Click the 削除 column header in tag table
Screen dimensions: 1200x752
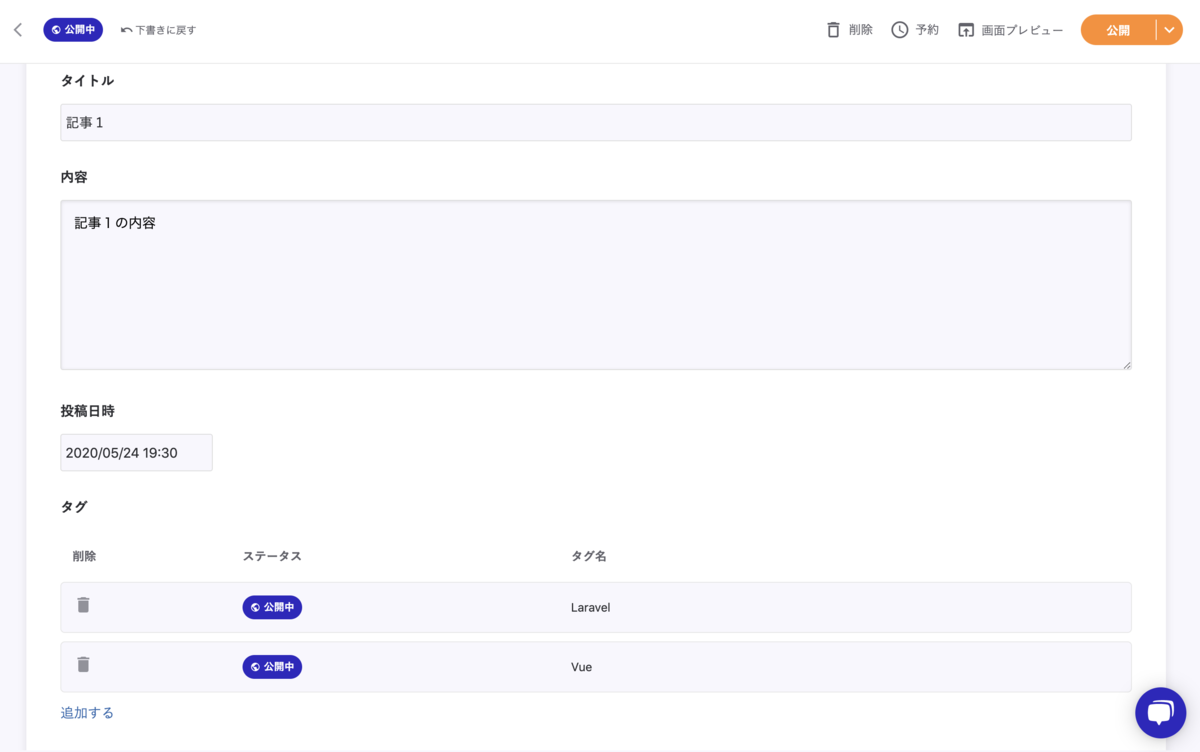(84, 556)
